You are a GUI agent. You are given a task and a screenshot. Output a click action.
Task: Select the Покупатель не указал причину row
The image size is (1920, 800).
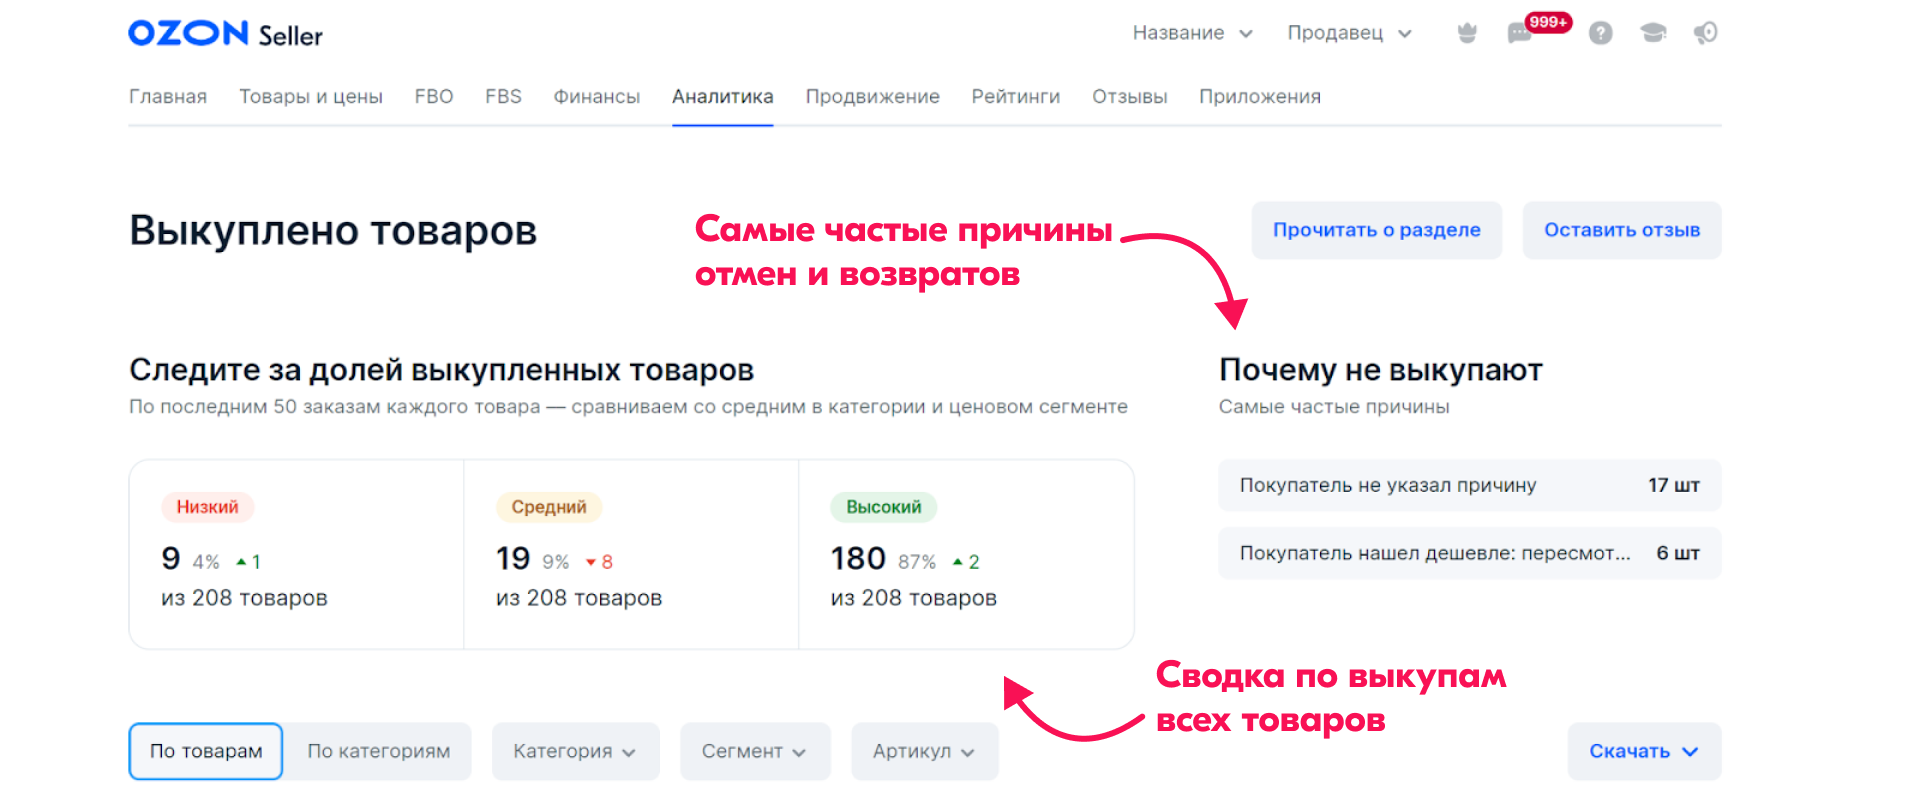1469,485
